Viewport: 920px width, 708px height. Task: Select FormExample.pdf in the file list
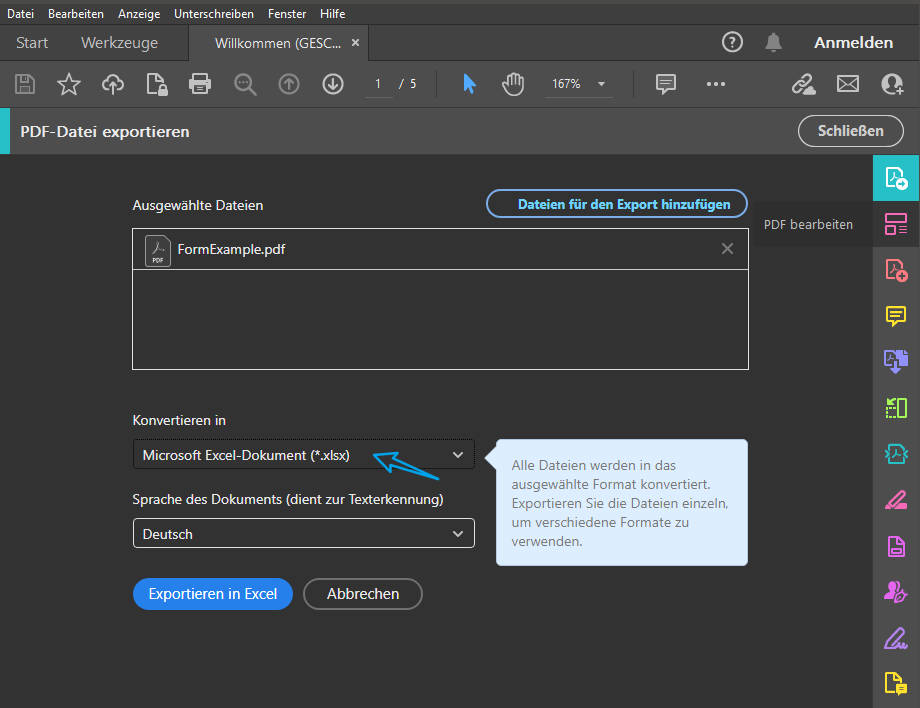point(440,249)
